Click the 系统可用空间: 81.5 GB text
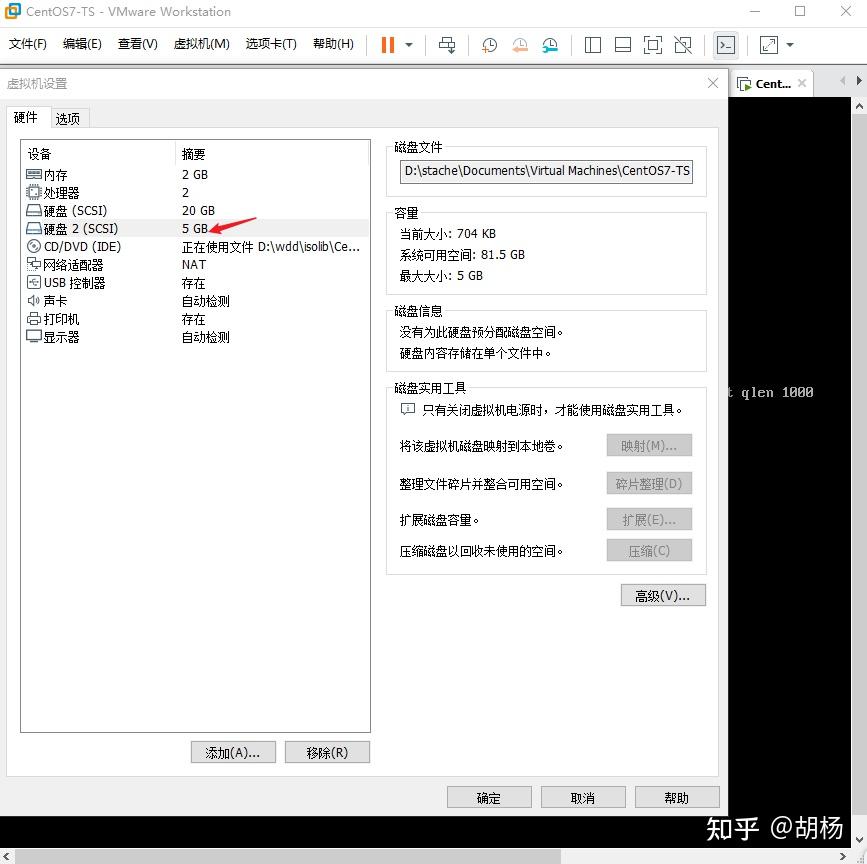This screenshot has width=867, height=864. click(x=462, y=255)
